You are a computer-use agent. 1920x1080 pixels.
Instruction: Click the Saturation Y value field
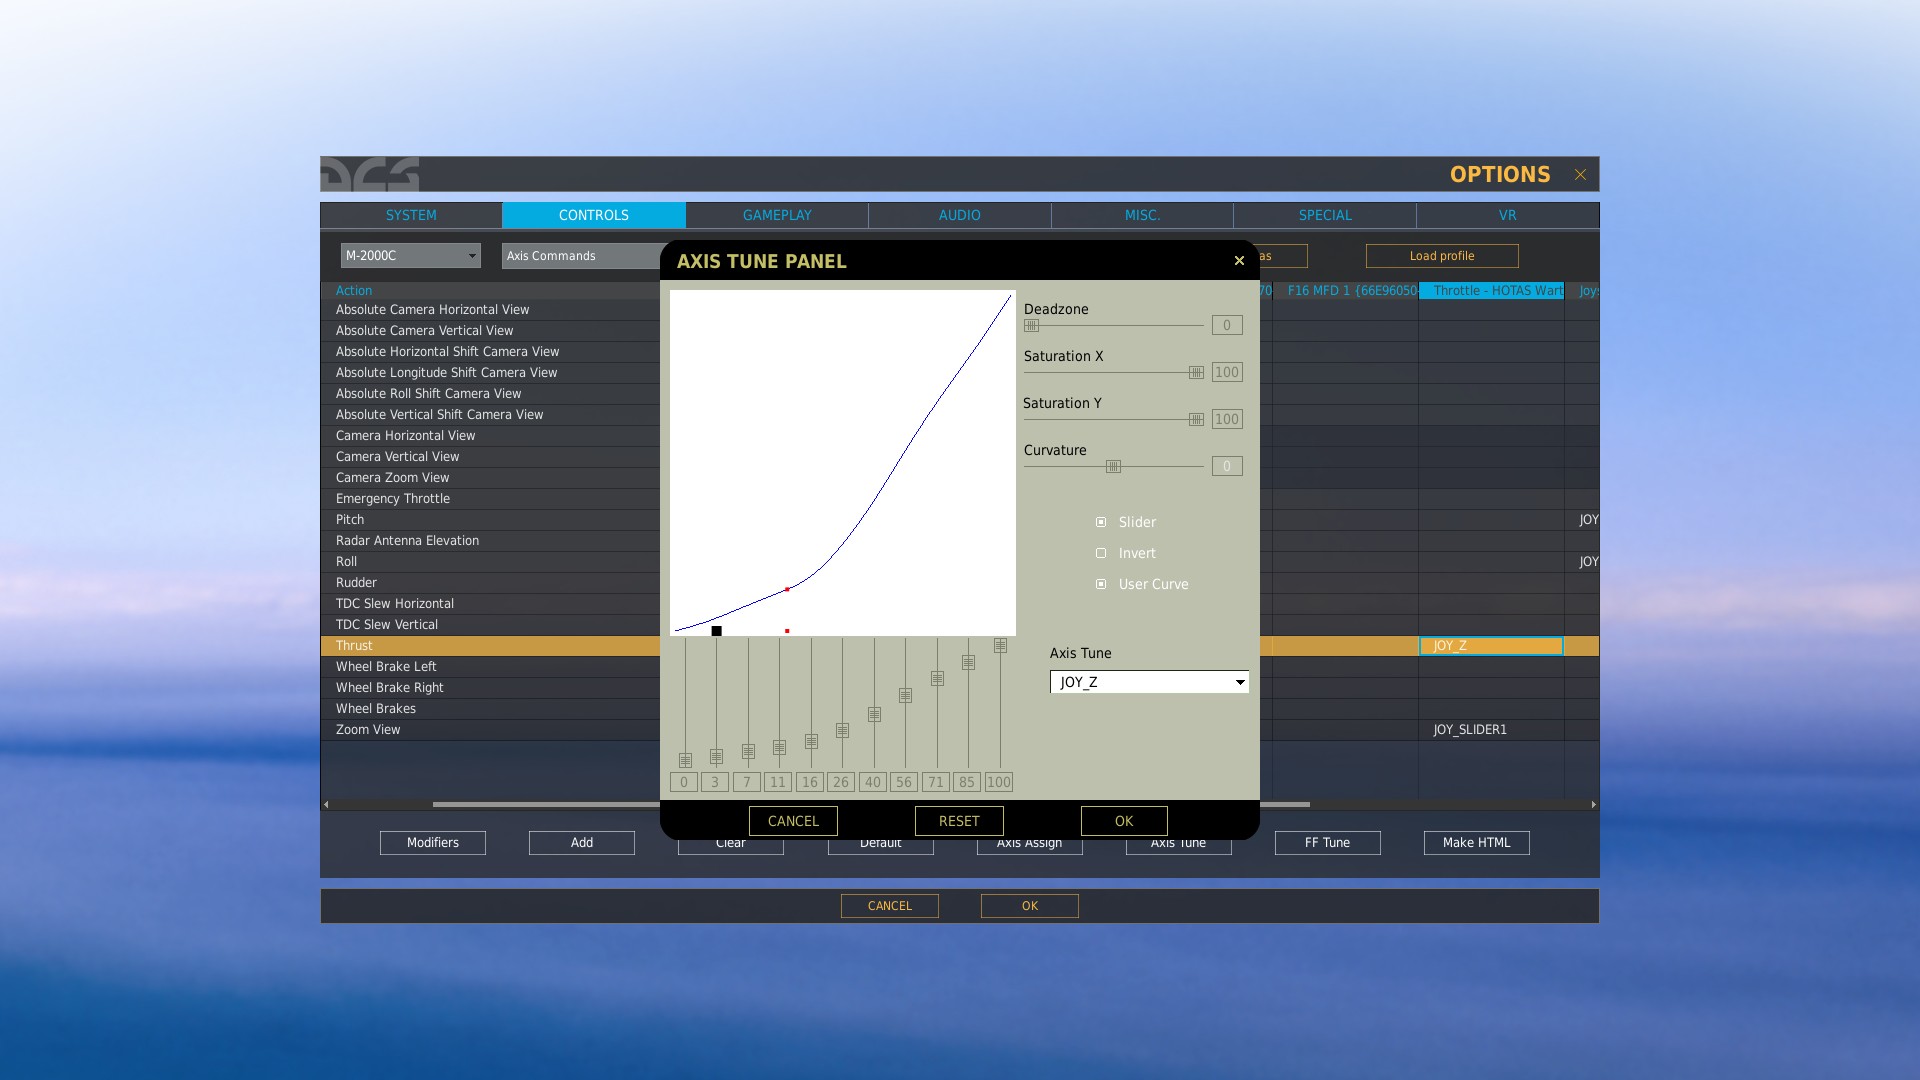click(x=1226, y=420)
